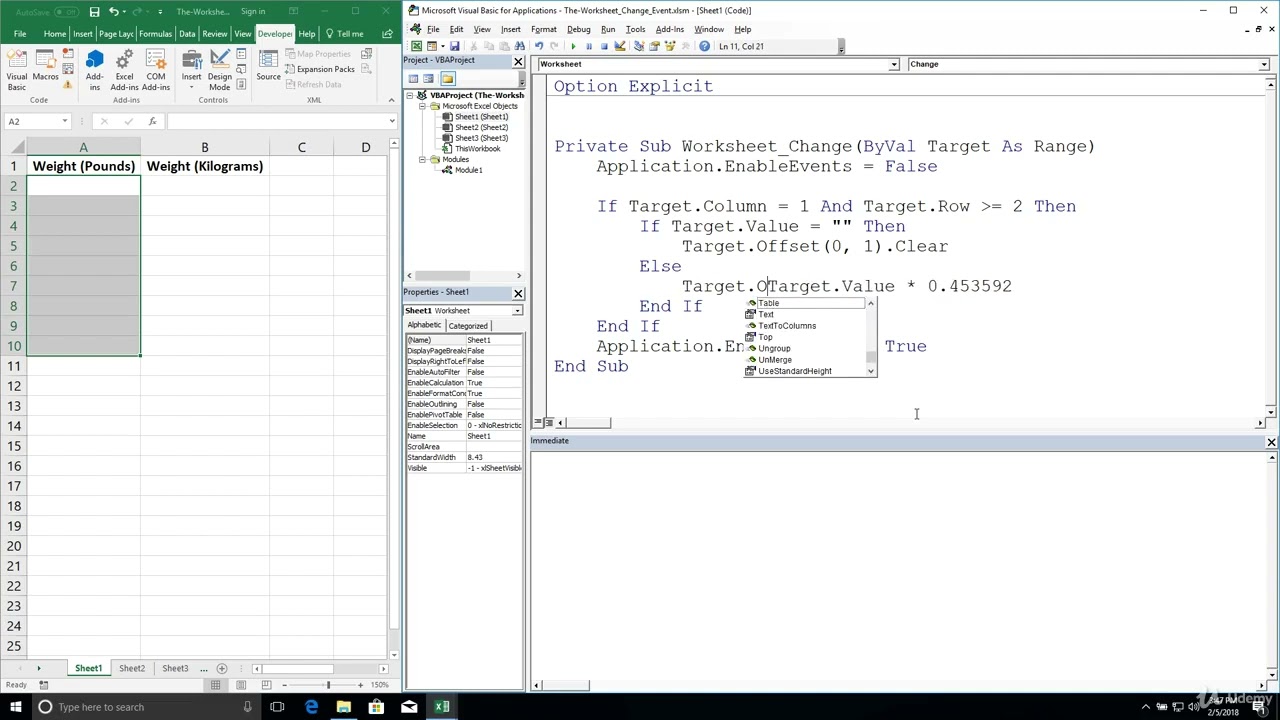Click the XML Source button
The image size is (1280, 720).
[x=268, y=66]
